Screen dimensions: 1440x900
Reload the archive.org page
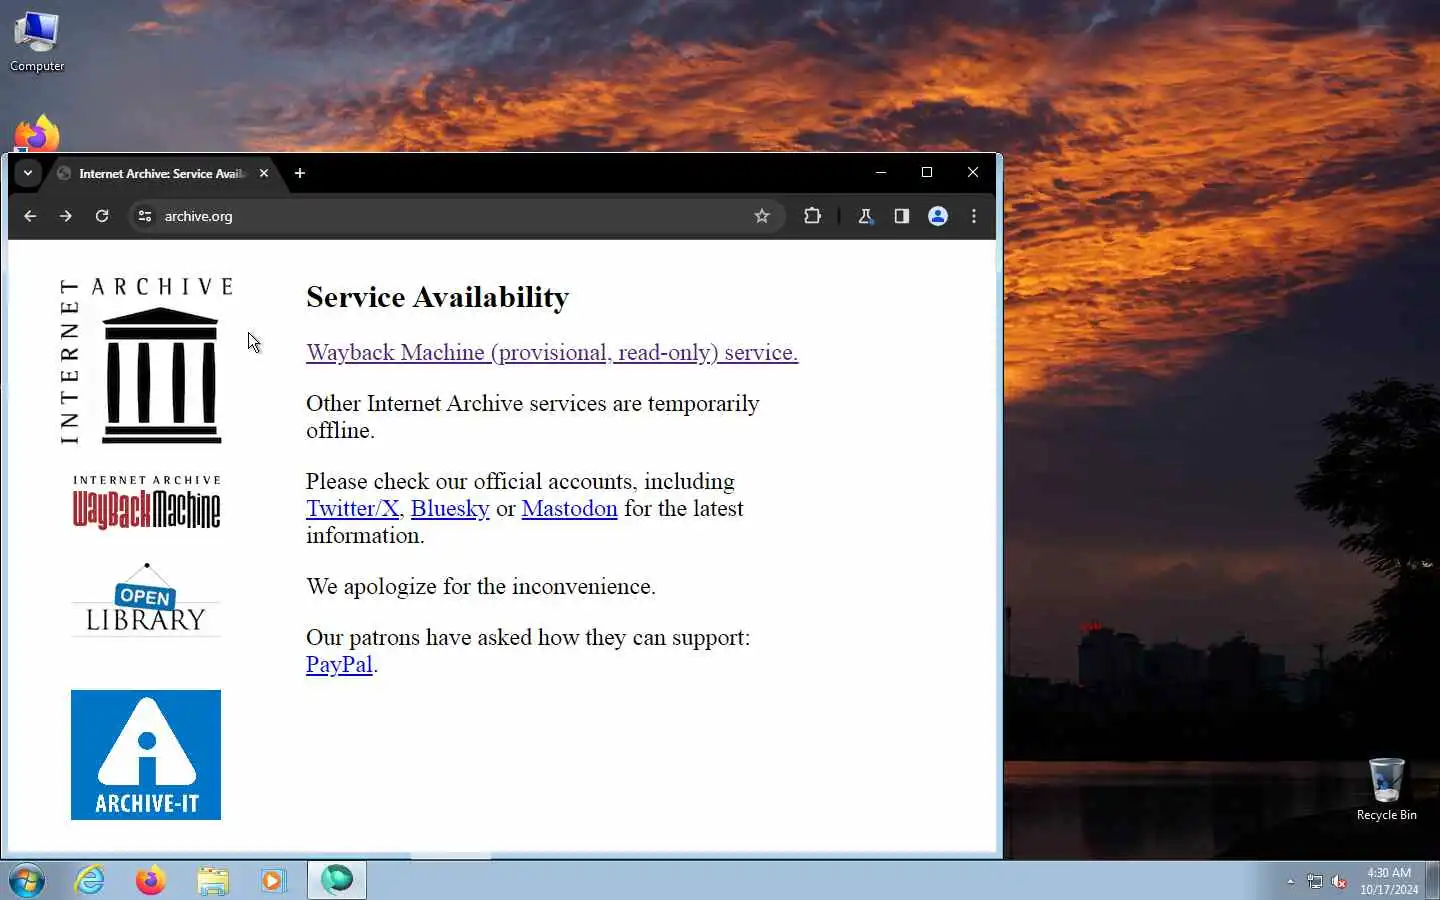pyautogui.click(x=102, y=216)
